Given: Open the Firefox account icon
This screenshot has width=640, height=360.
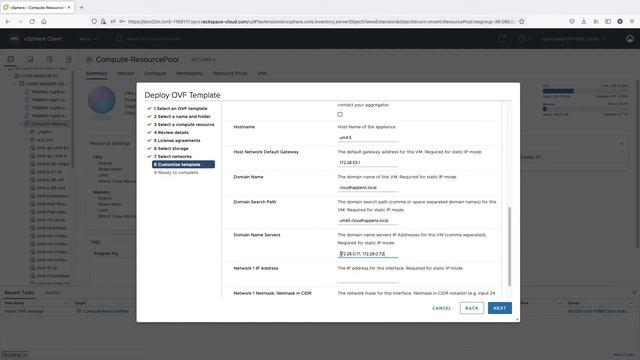Looking at the screenshot, I should 620,21.
